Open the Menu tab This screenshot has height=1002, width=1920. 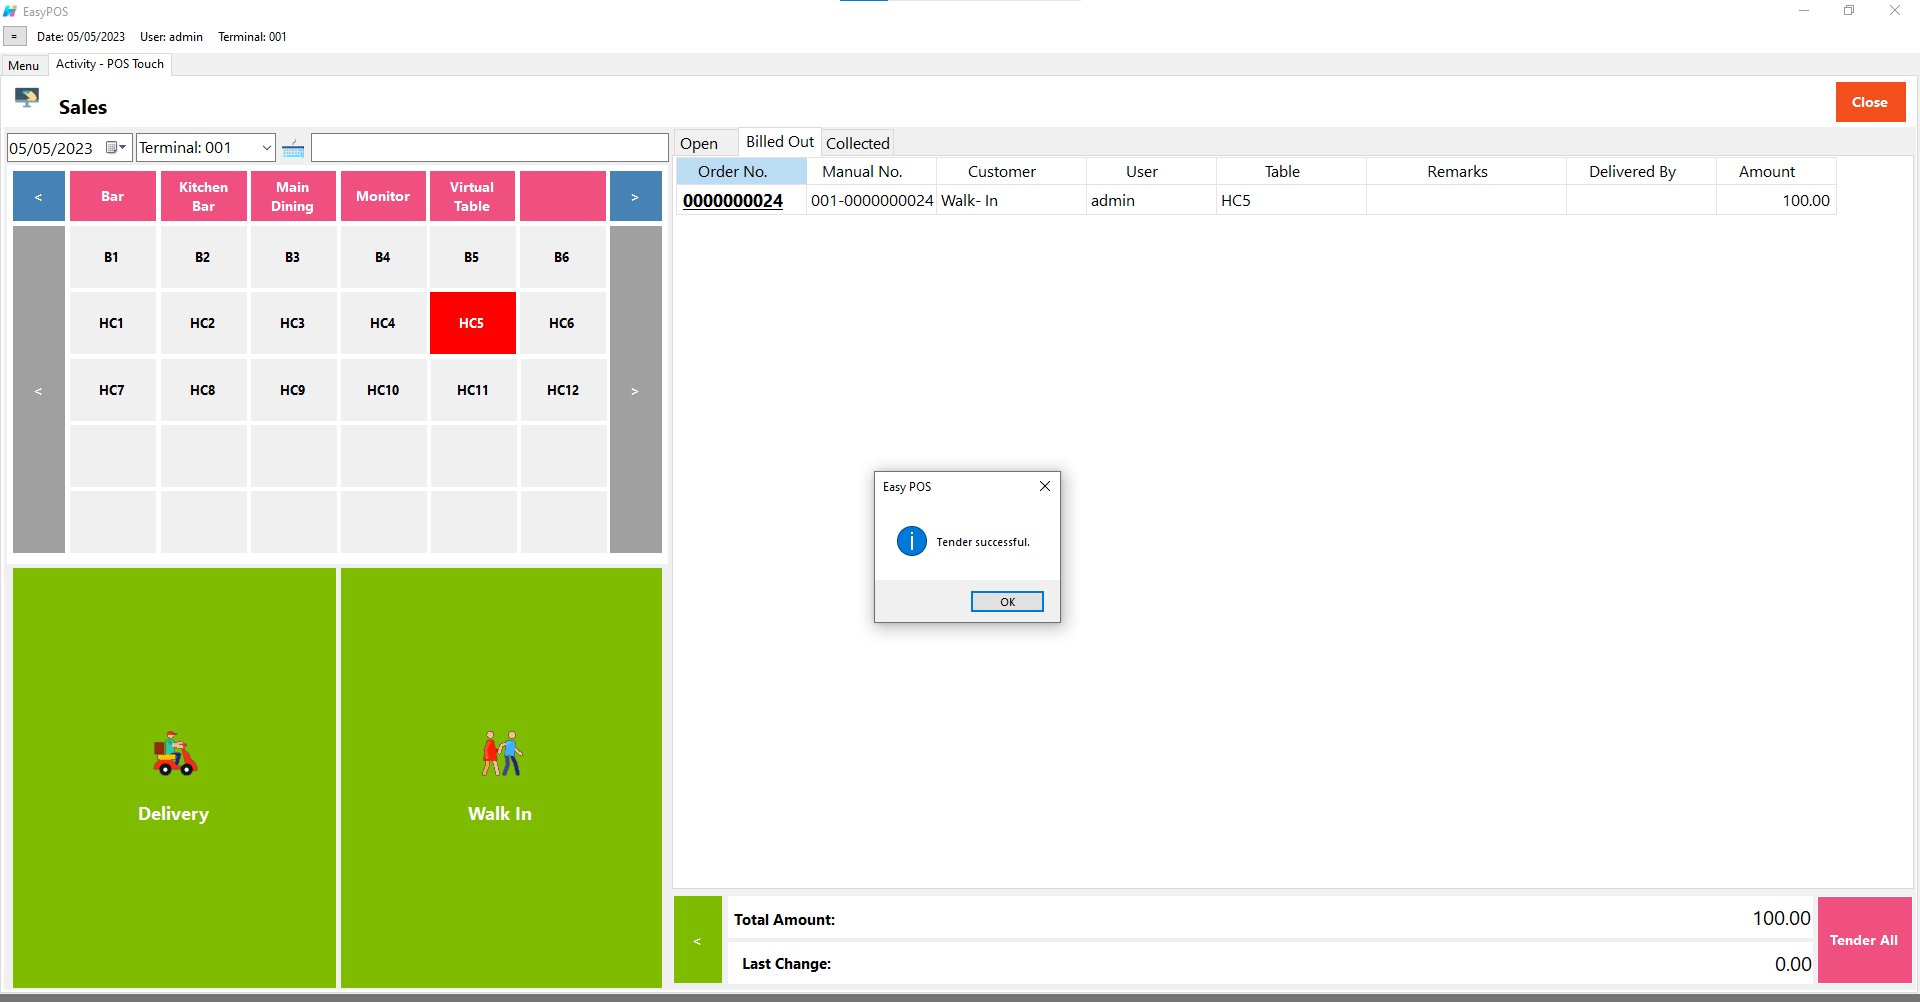pos(24,66)
